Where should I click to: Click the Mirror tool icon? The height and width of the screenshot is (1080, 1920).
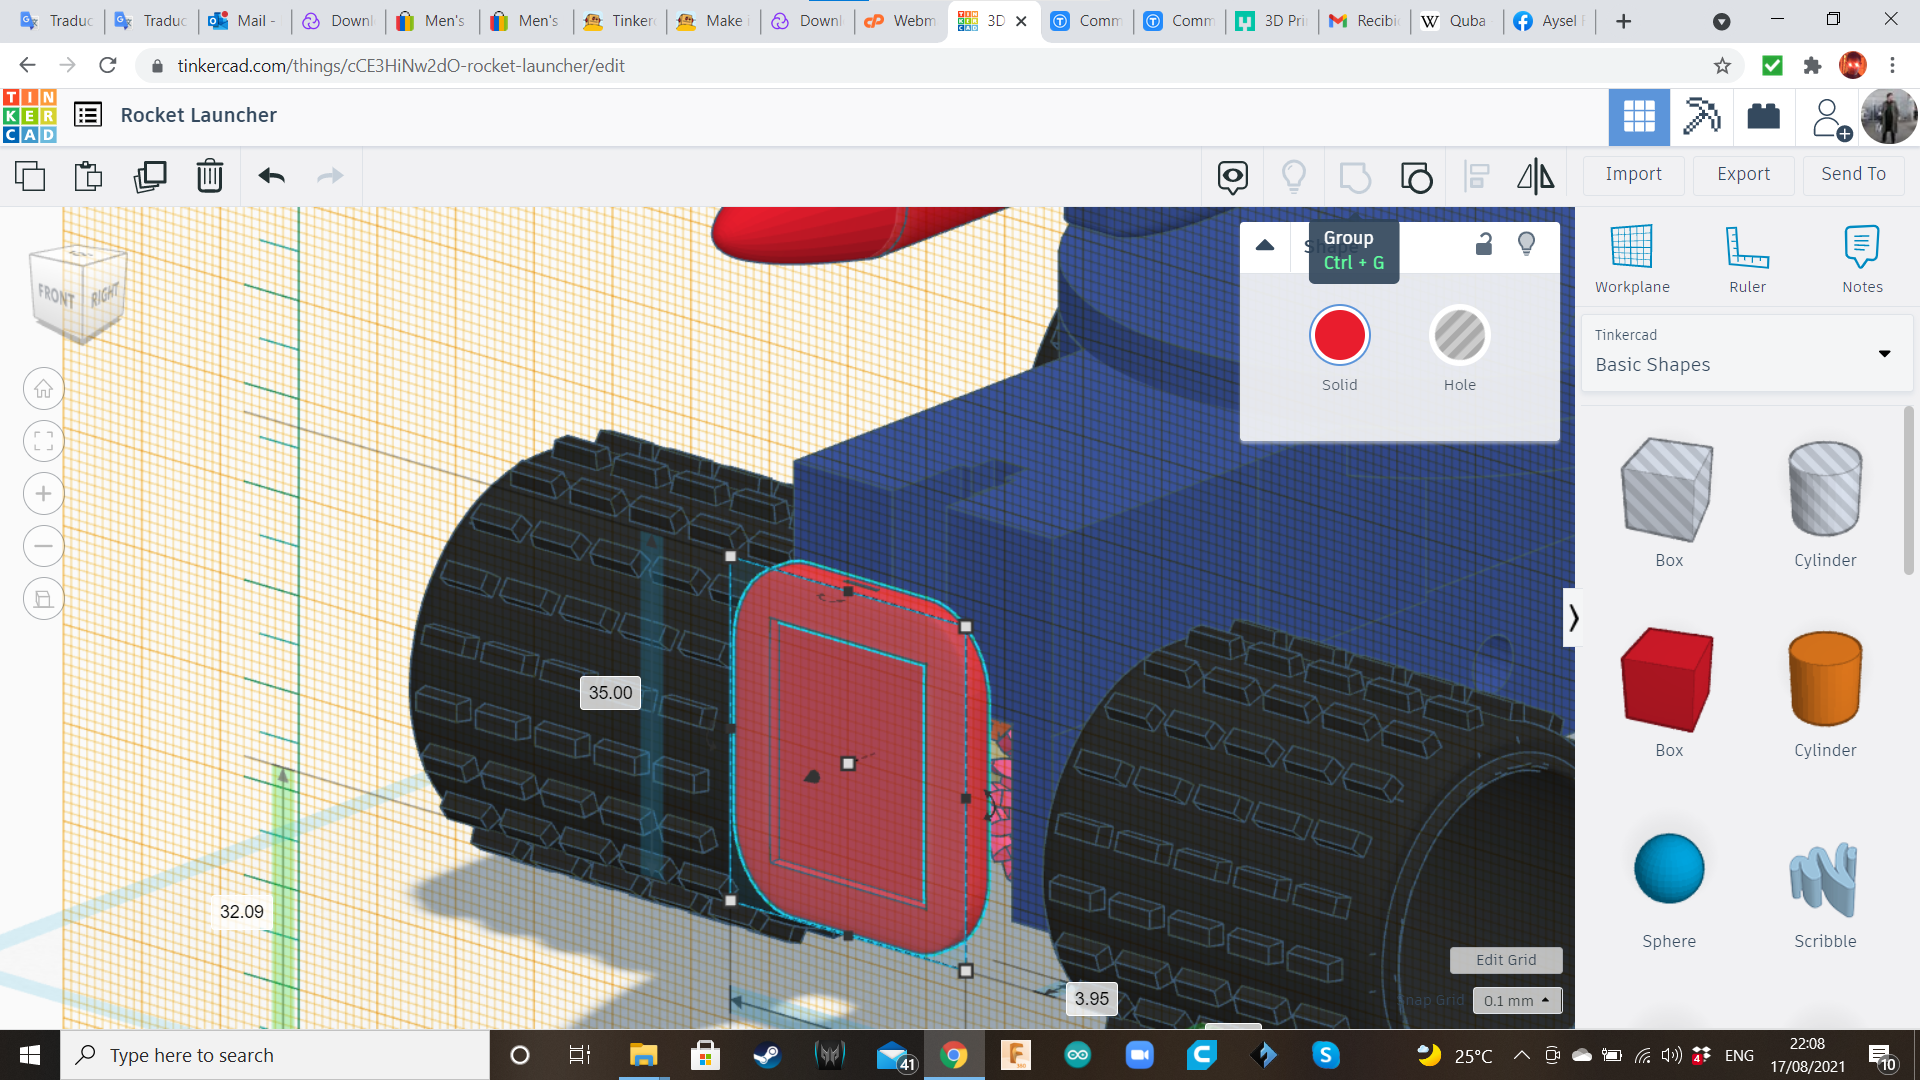click(1535, 177)
